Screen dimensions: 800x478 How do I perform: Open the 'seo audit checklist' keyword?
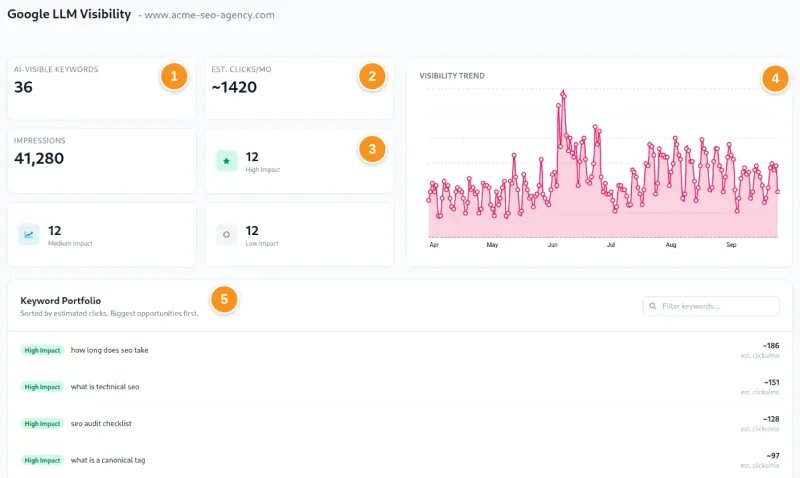coord(101,423)
